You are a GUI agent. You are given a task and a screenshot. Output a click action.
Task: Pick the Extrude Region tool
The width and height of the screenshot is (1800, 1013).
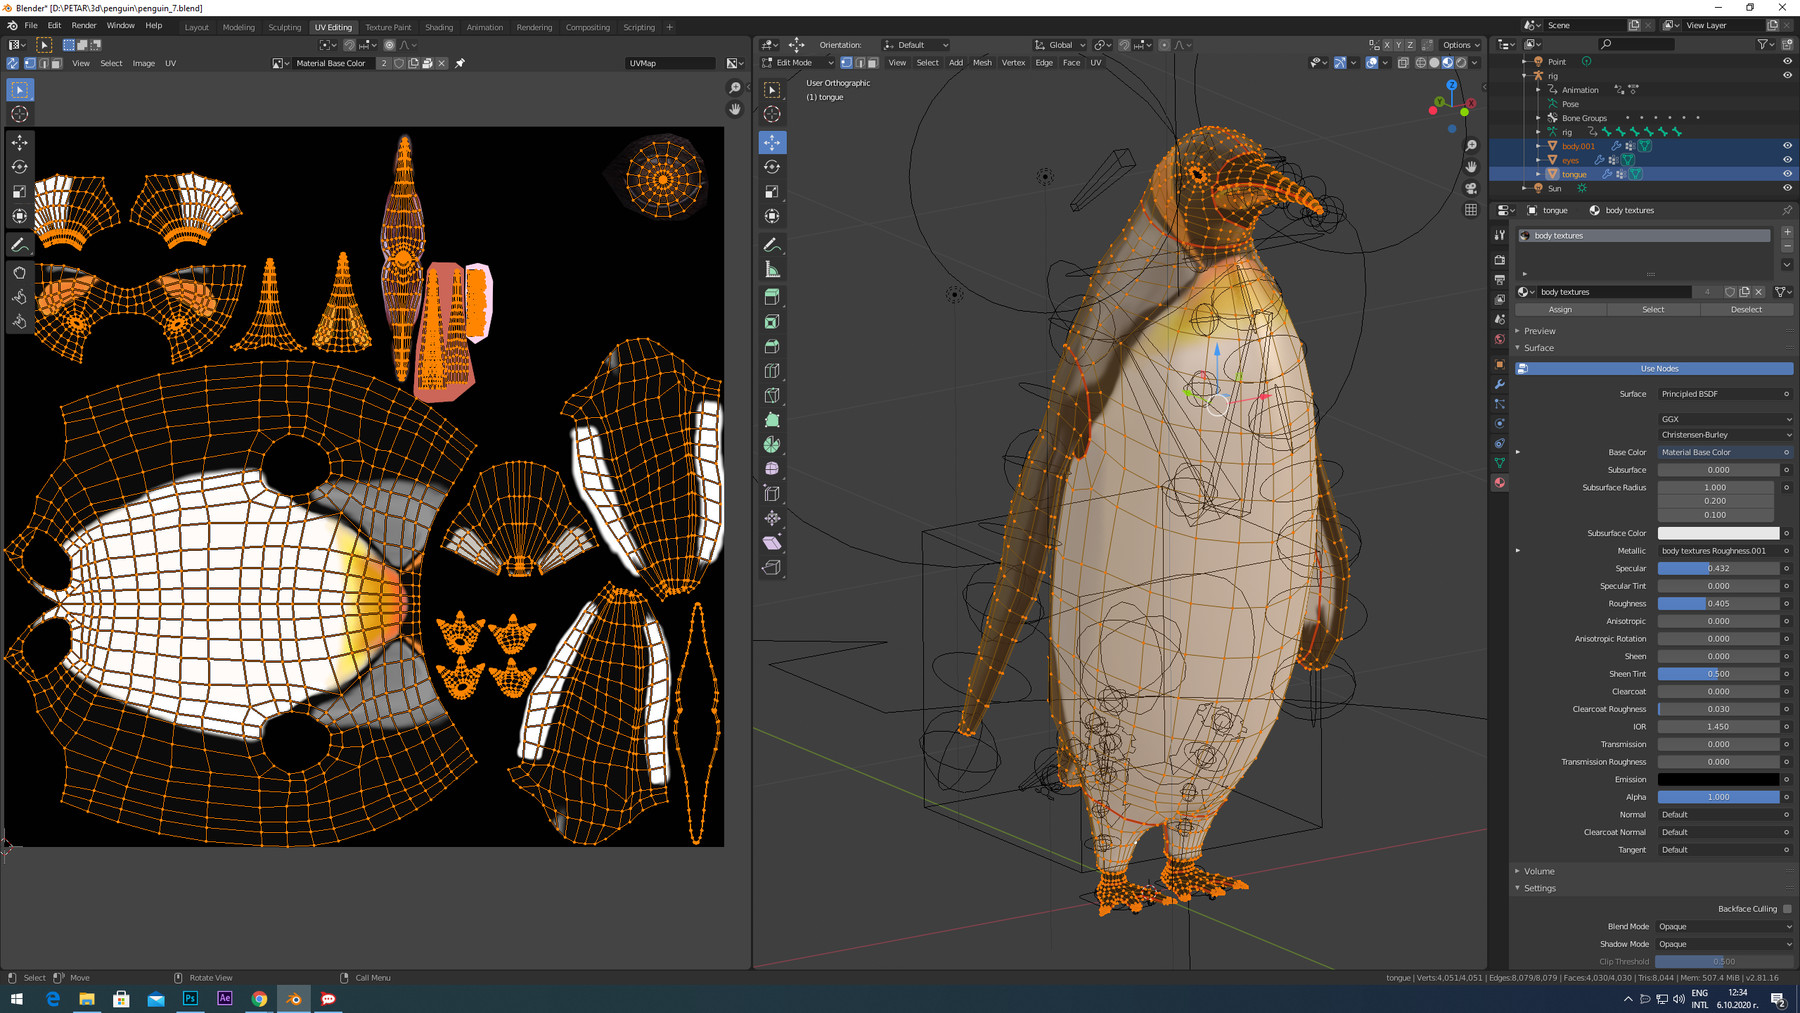click(x=772, y=297)
